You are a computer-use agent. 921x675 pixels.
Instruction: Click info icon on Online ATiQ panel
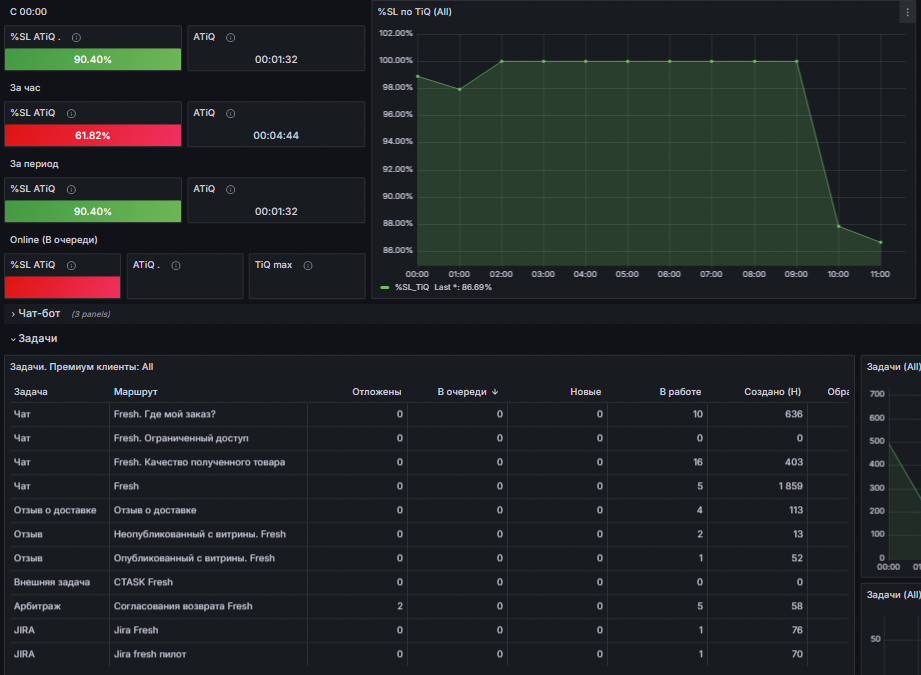(x=176, y=266)
